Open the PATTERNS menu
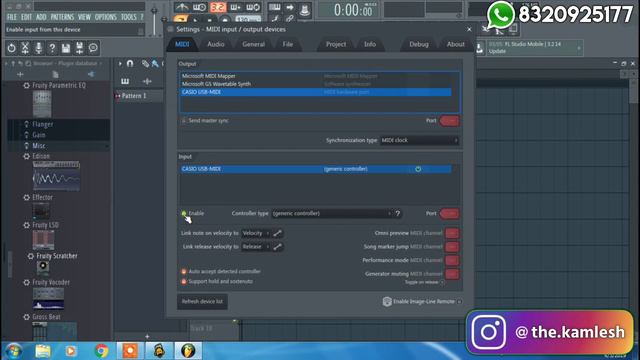The width and height of the screenshot is (640, 360). pos(62,17)
